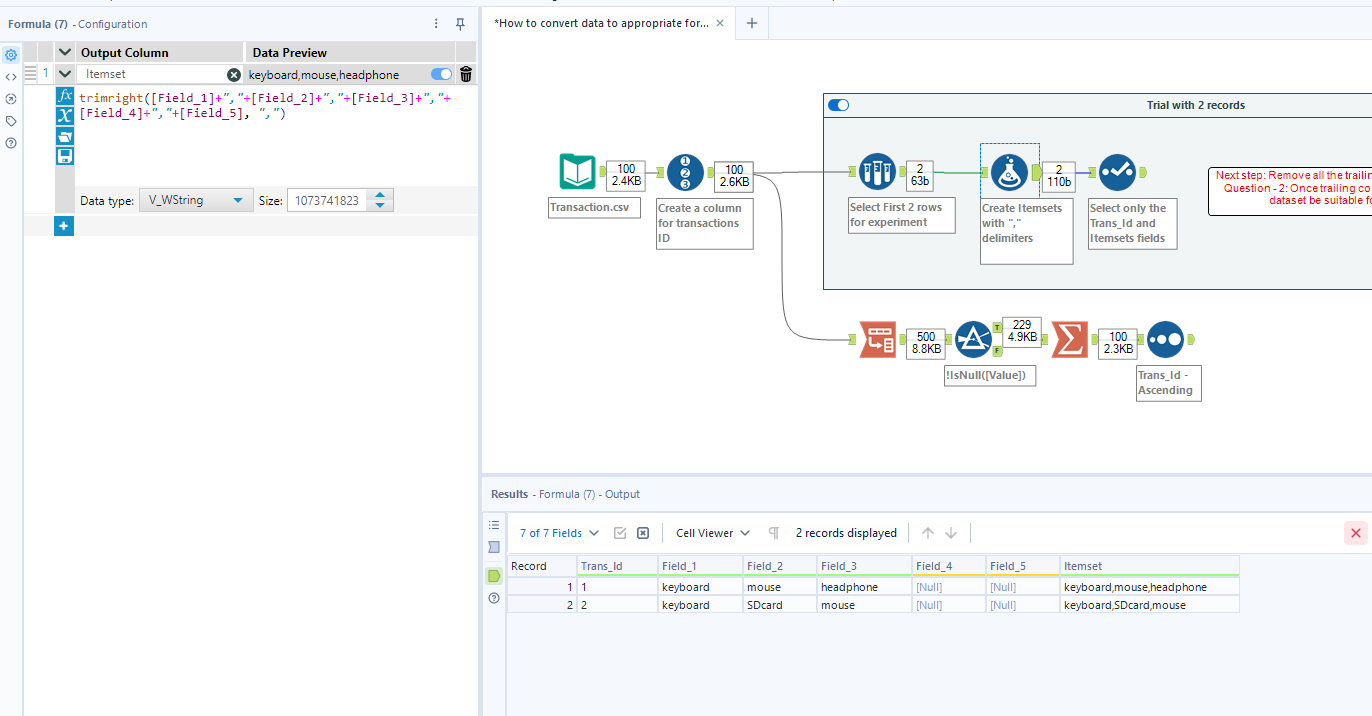Select the fx Insert Function icon
This screenshot has height=716, width=1372.
click(64, 97)
